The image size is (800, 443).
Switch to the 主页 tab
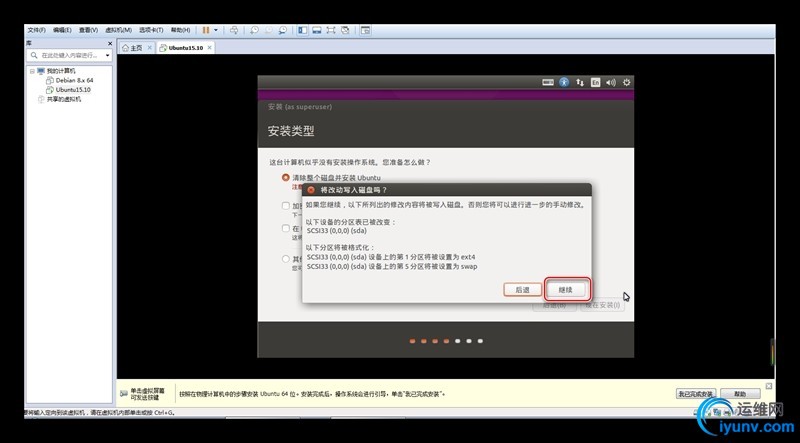point(132,48)
